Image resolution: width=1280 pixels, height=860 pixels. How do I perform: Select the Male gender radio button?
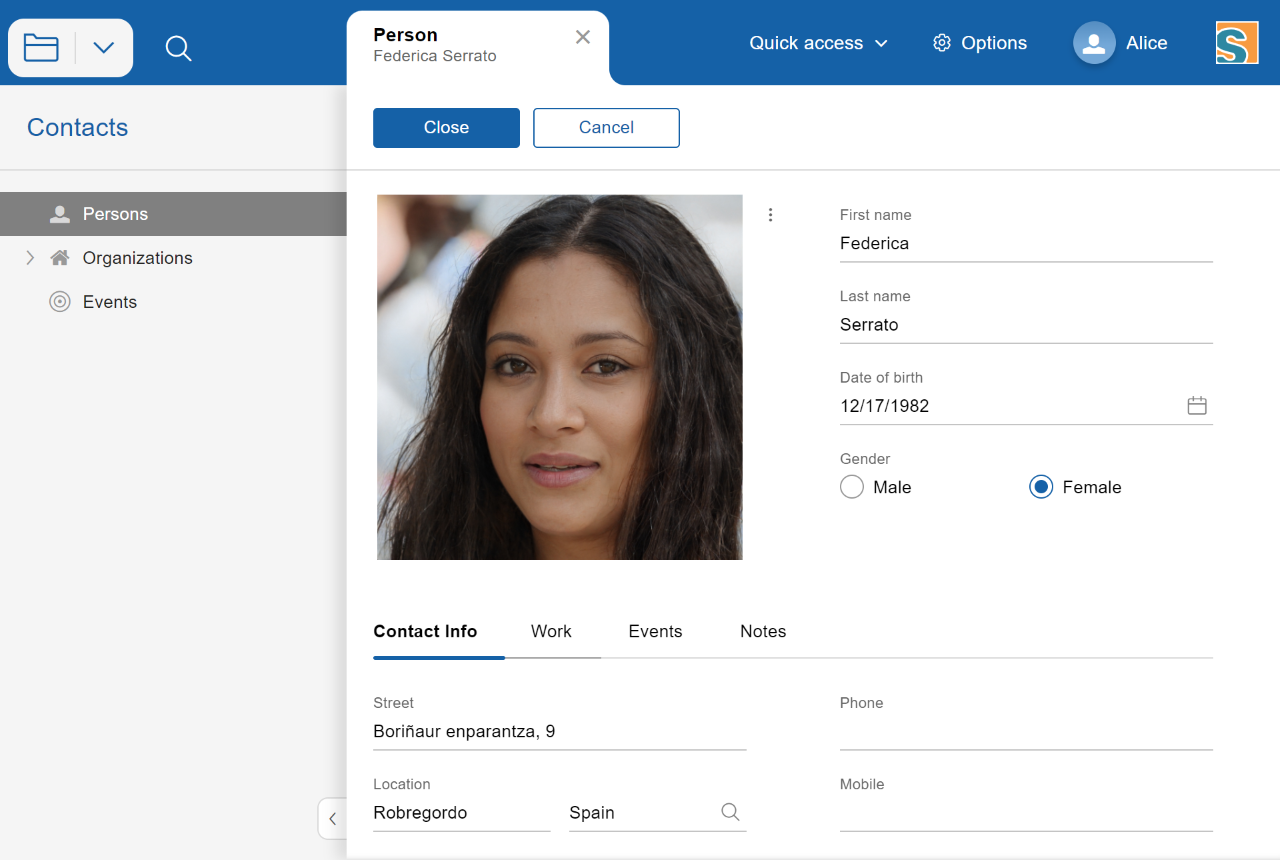[852, 487]
